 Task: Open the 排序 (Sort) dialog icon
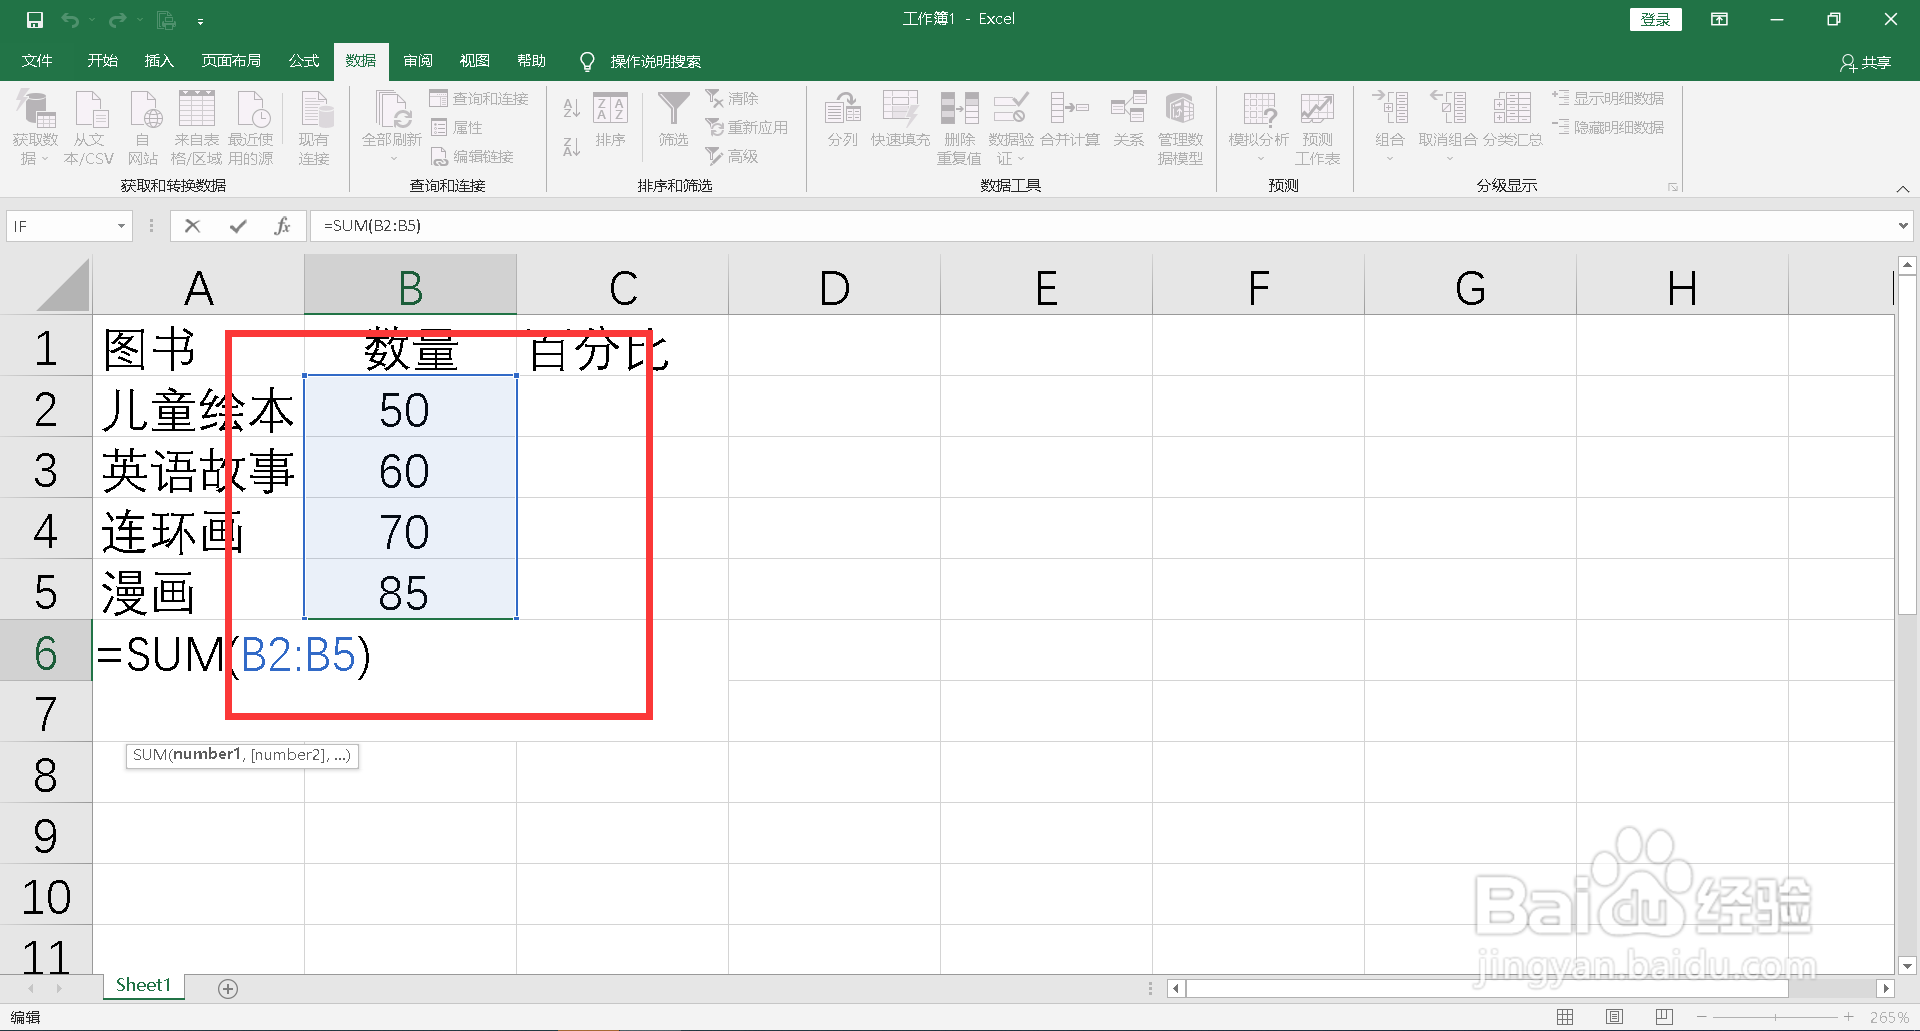(610, 108)
